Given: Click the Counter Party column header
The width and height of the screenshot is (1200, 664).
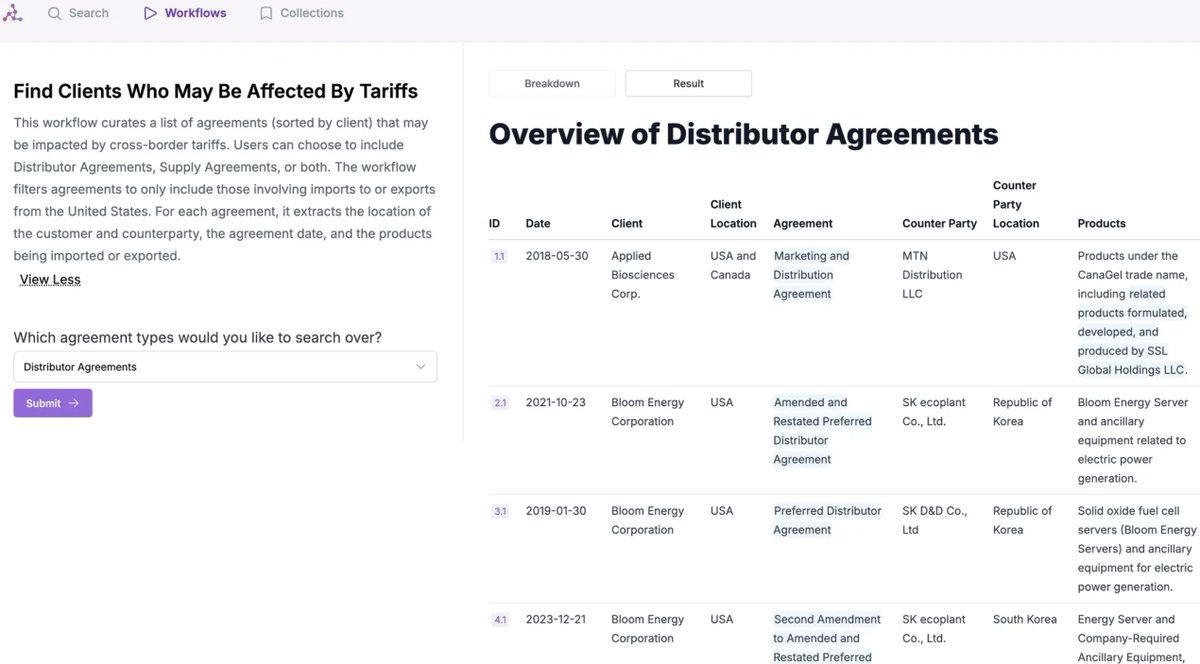Looking at the screenshot, I should point(939,223).
